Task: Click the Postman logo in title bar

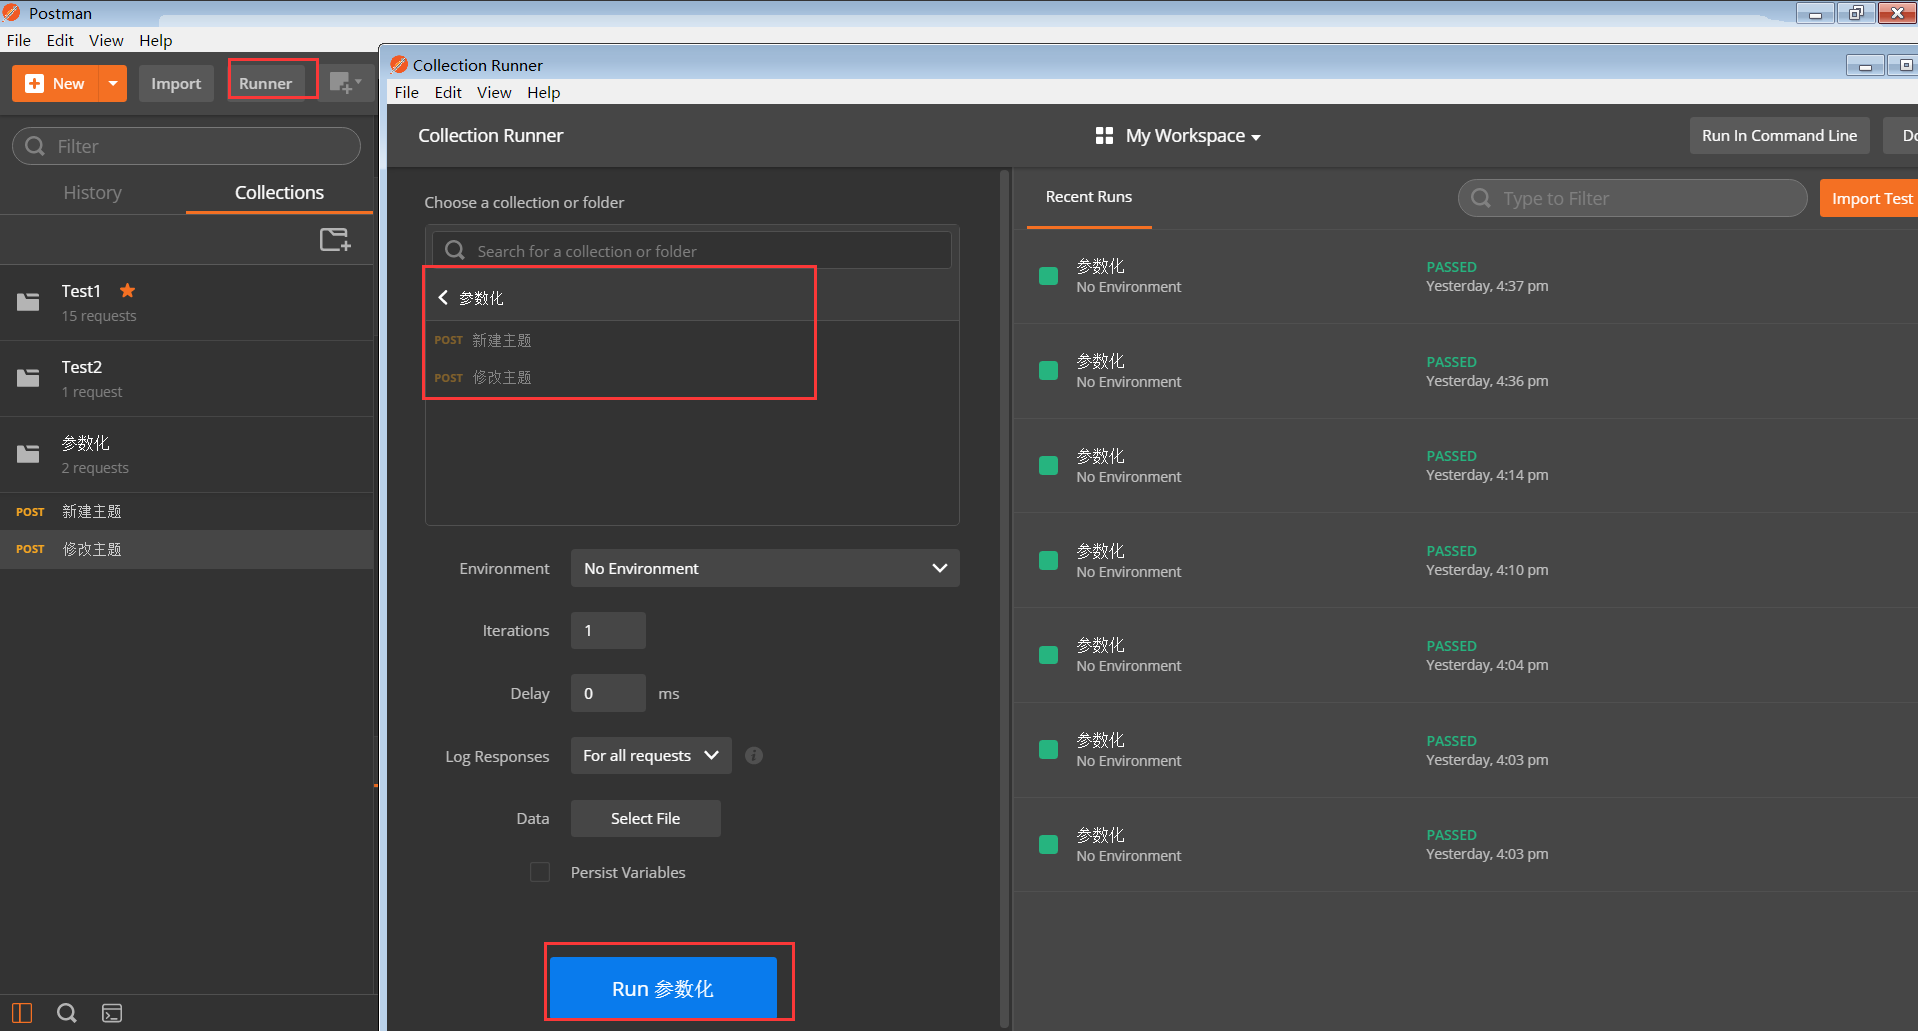Action: (12, 13)
